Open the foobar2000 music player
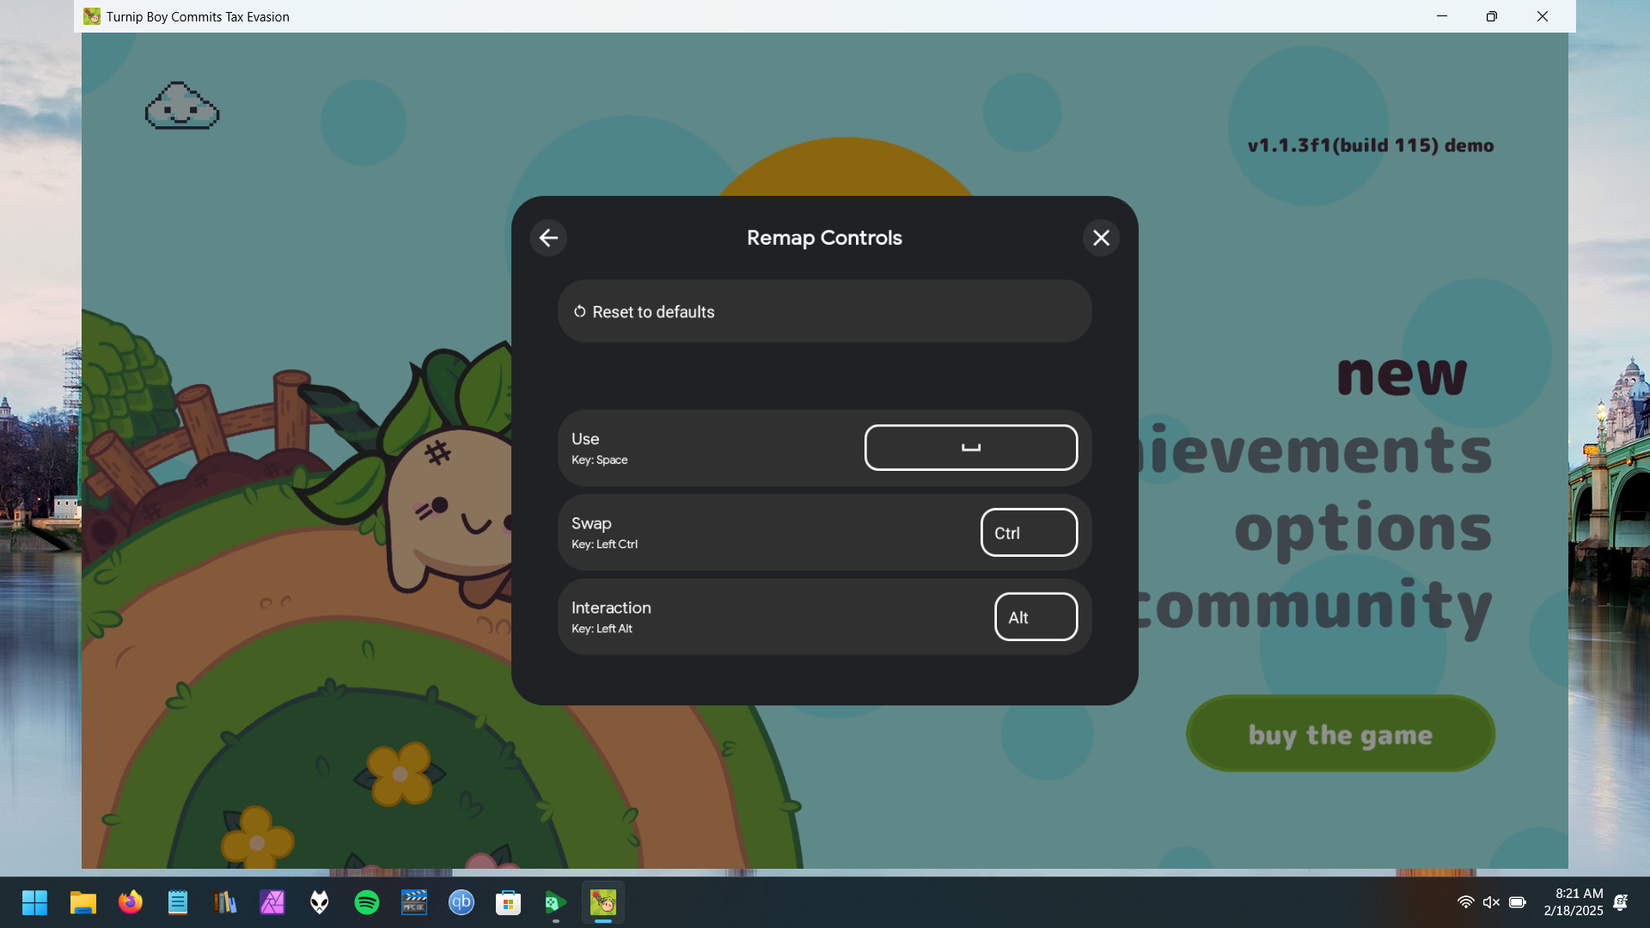 318,902
